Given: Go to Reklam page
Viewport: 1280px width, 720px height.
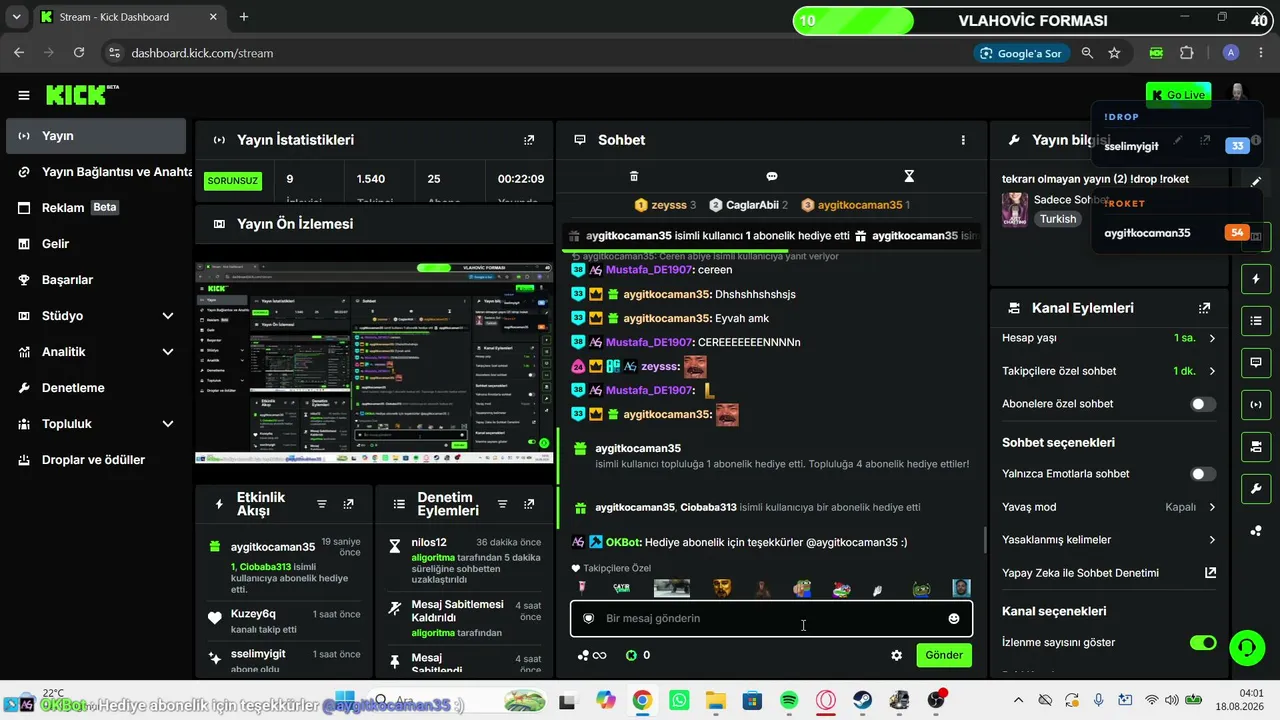Looking at the screenshot, I should pyautogui.click(x=96, y=208).
